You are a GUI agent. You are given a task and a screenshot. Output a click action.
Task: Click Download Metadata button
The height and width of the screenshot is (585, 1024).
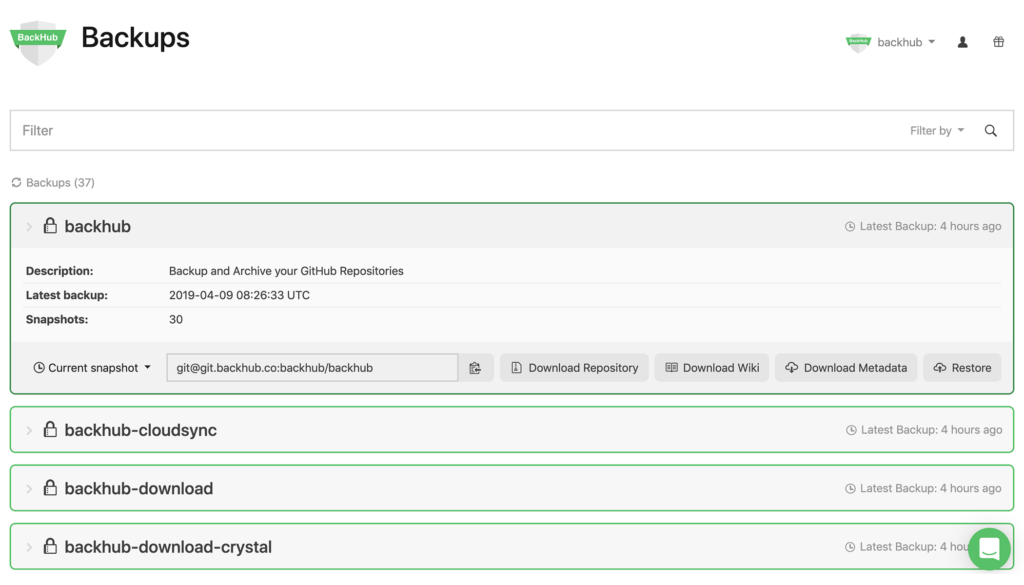coord(846,368)
